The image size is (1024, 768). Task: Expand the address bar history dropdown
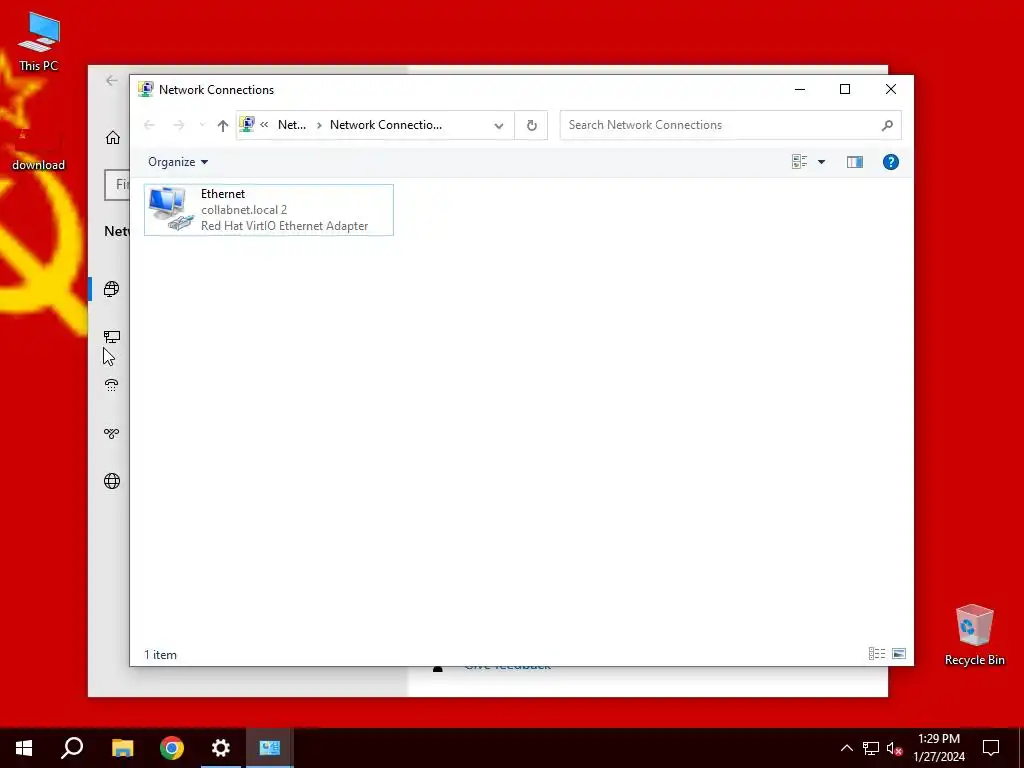tap(499, 125)
